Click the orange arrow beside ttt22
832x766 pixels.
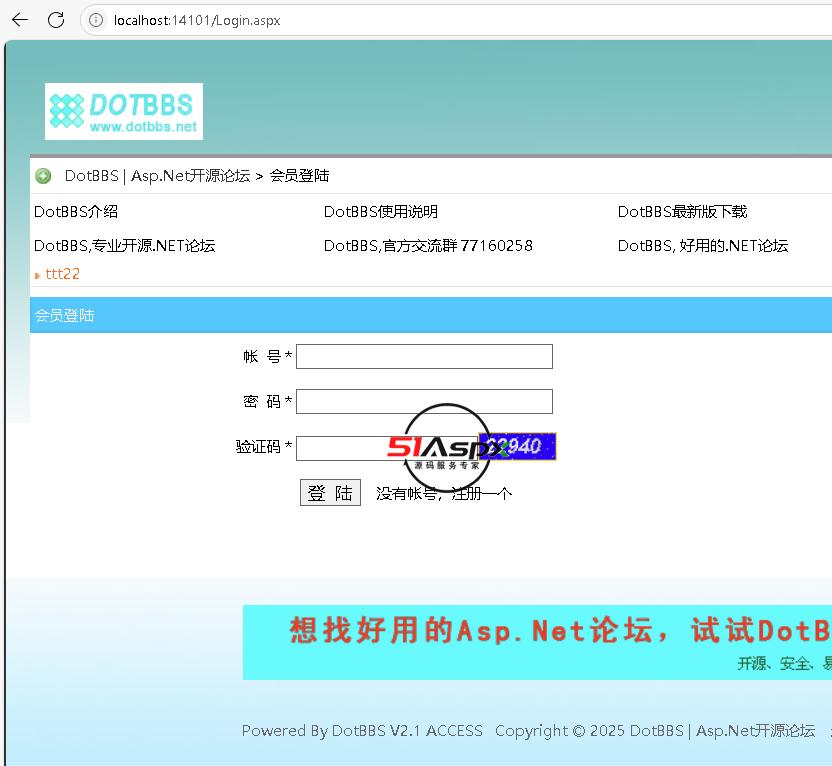coord(37,275)
